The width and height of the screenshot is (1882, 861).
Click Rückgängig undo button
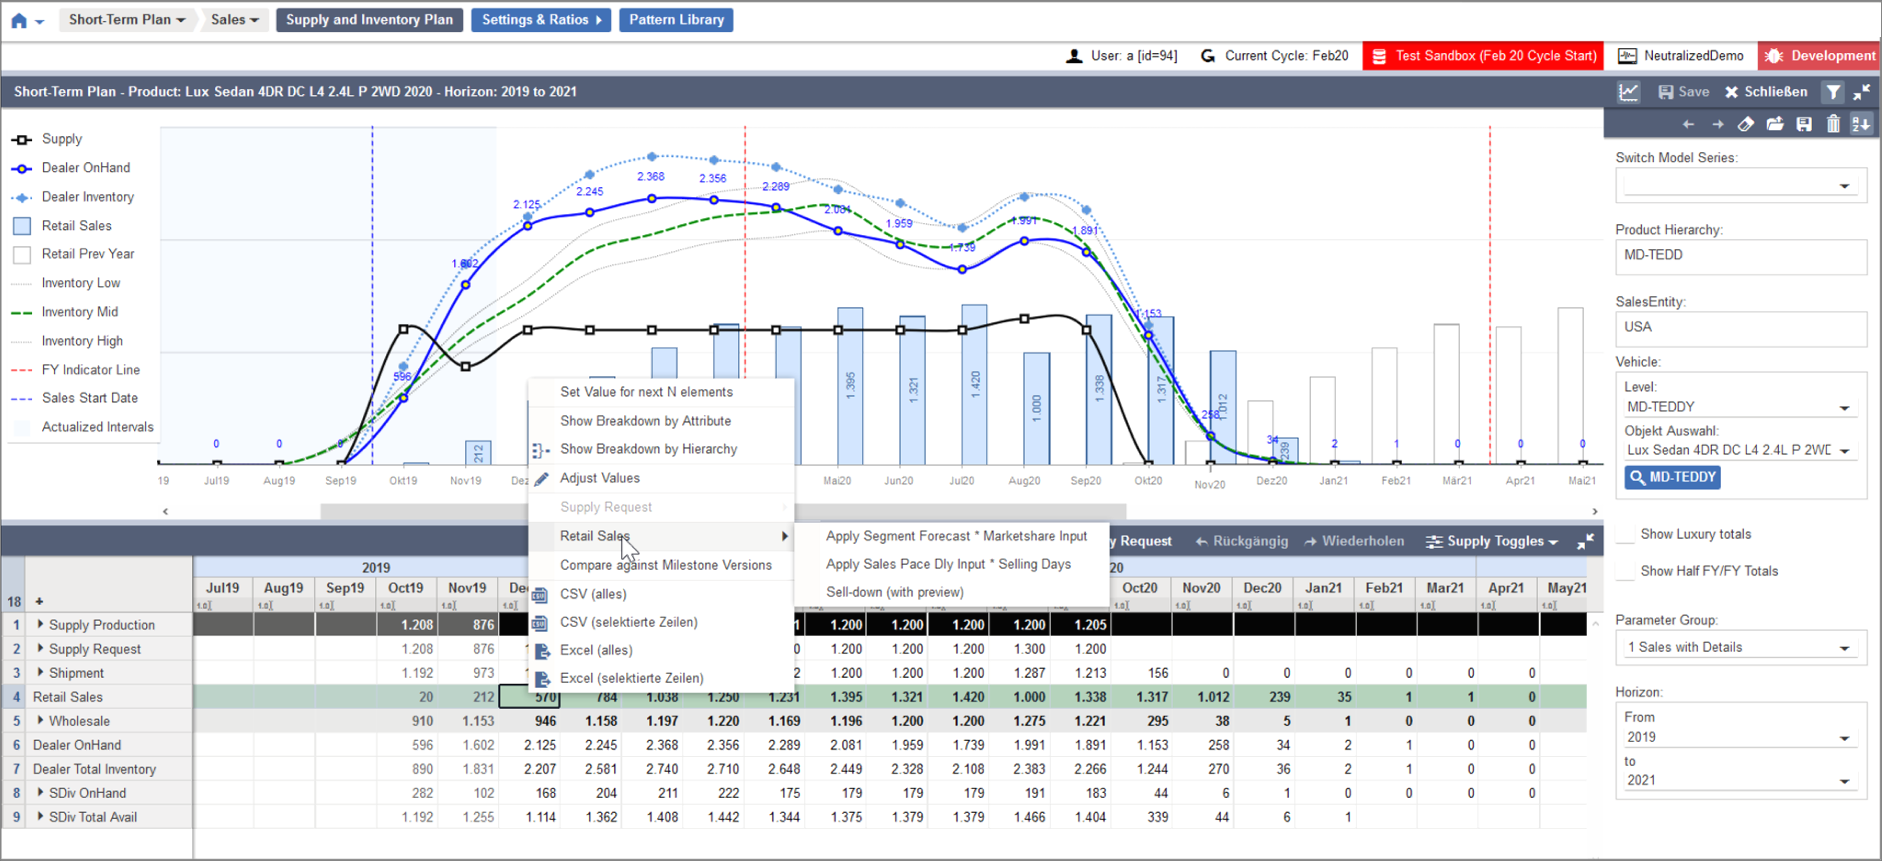coord(1242,542)
